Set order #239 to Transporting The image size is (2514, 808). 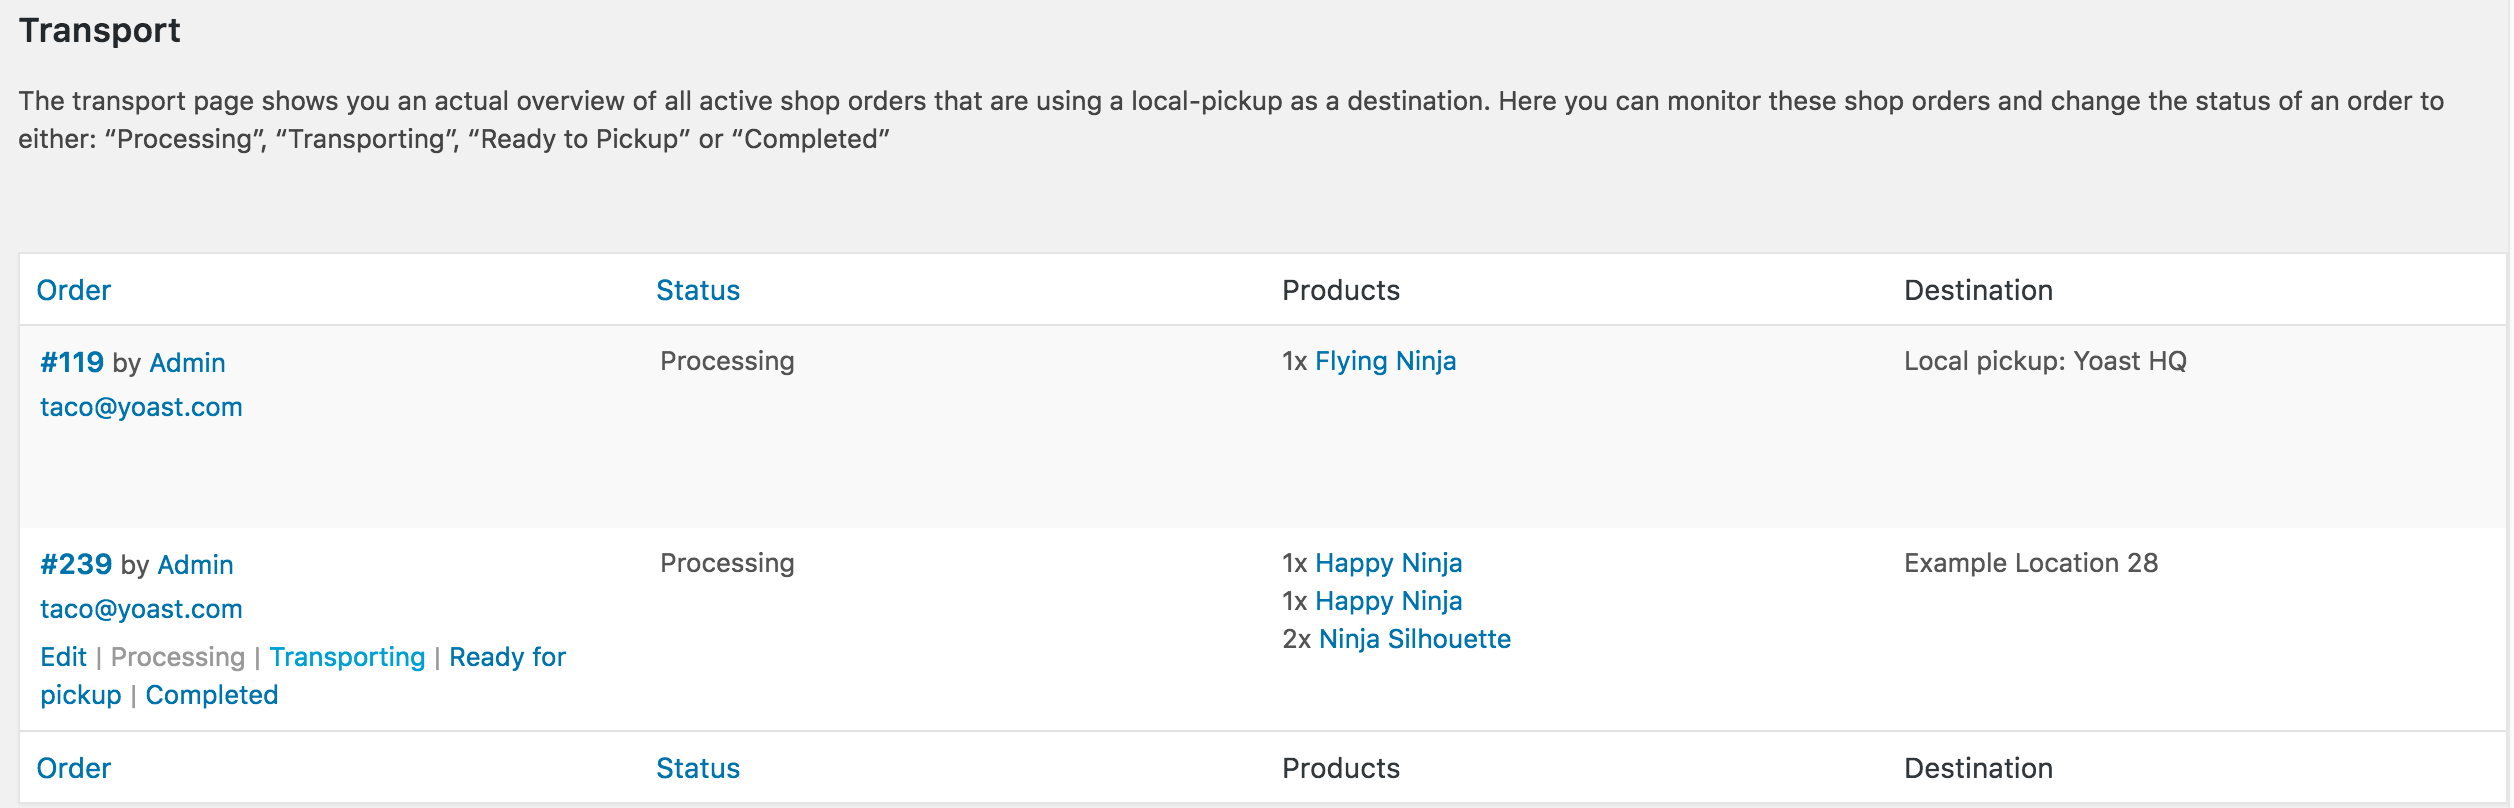[x=347, y=657]
